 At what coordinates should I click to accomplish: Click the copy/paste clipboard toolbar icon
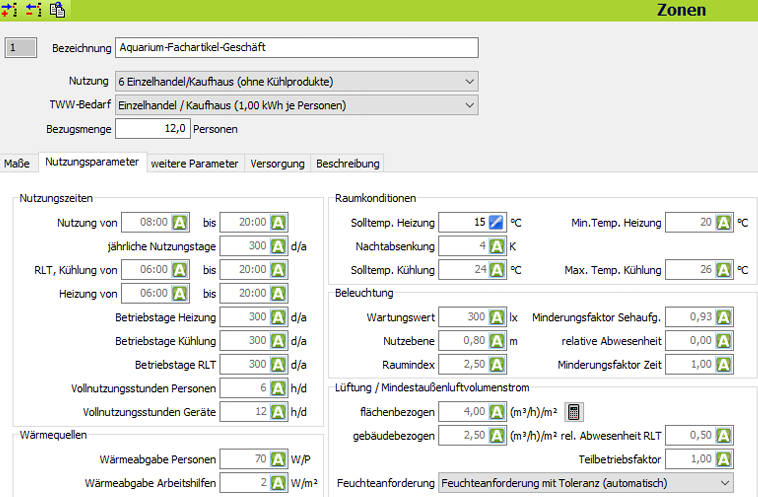(x=57, y=10)
